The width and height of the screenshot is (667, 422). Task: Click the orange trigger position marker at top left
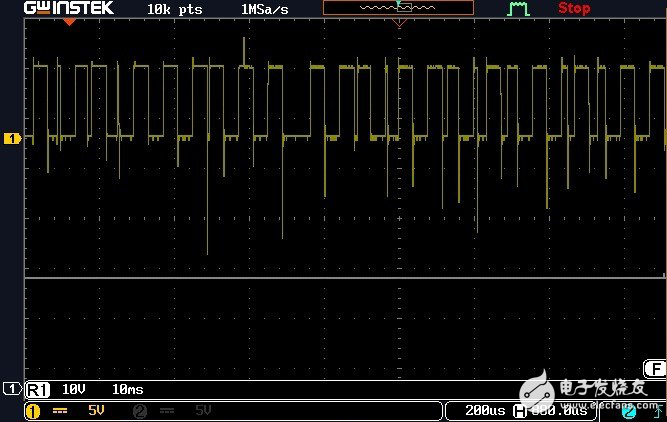pos(69,22)
